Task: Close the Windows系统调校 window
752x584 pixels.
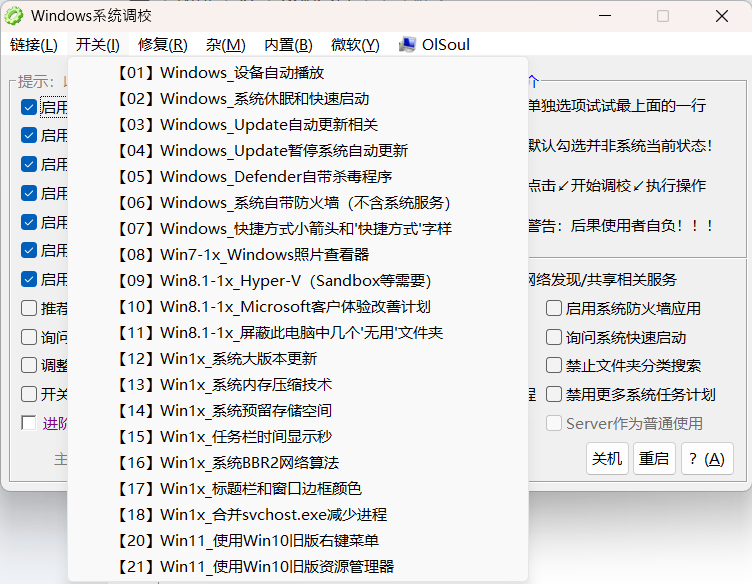Action: point(722,16)
